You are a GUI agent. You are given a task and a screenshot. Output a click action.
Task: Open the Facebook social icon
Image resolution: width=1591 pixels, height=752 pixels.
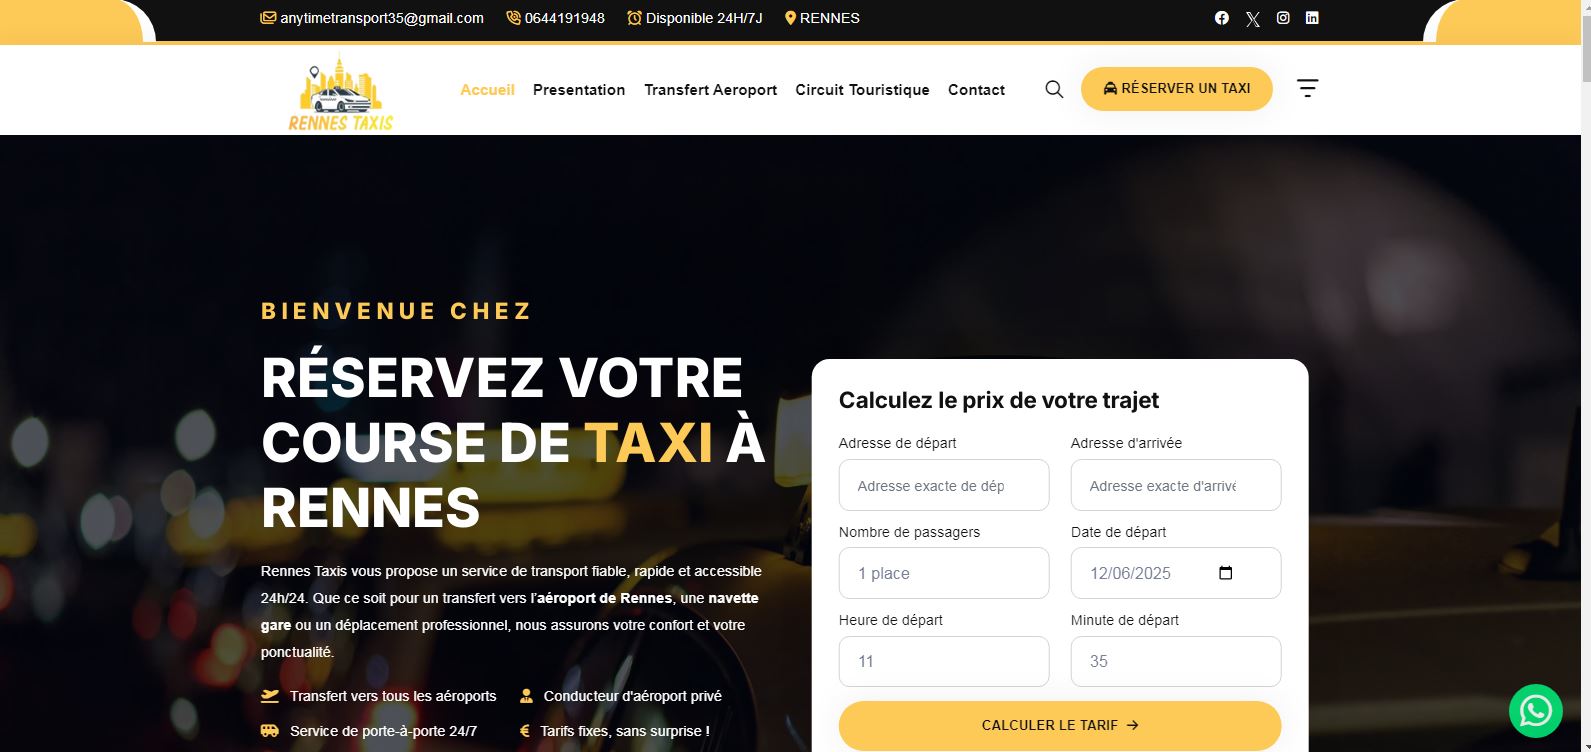1221,18
